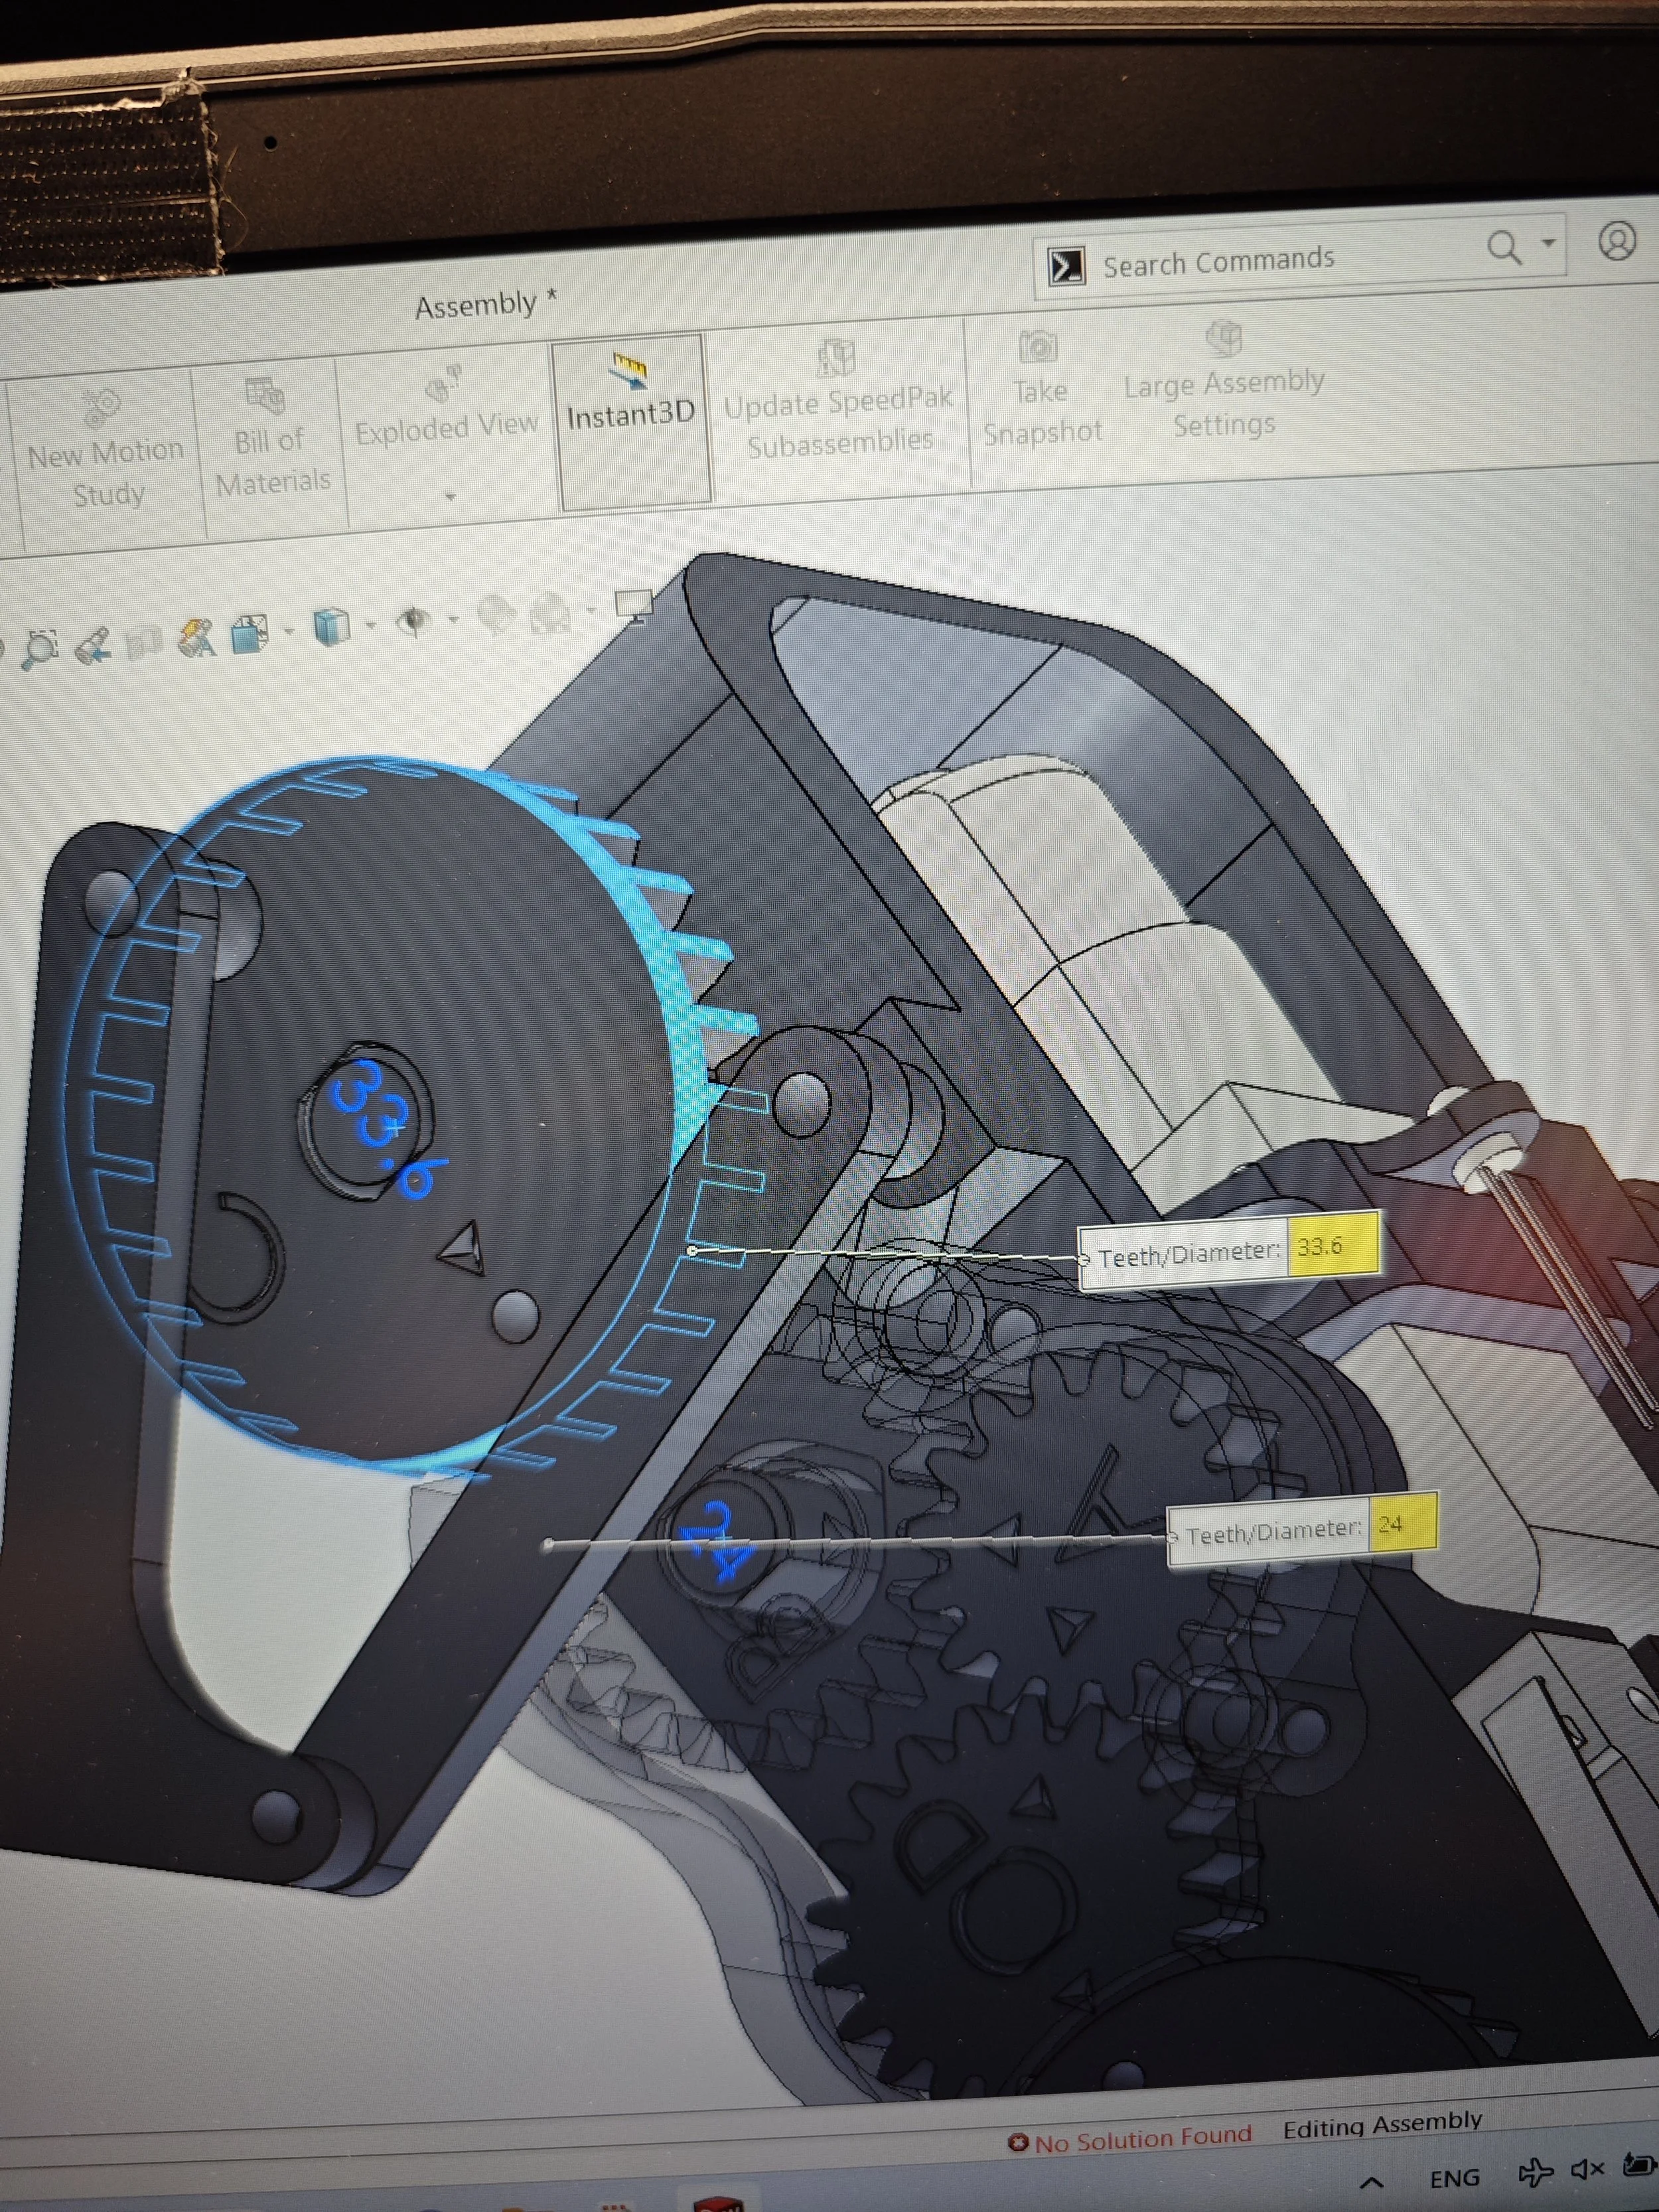1659x2212 pixels.
Task: Click the 33.6 Teeth/Diameter value field
Action: (x=1332, y=1245)
